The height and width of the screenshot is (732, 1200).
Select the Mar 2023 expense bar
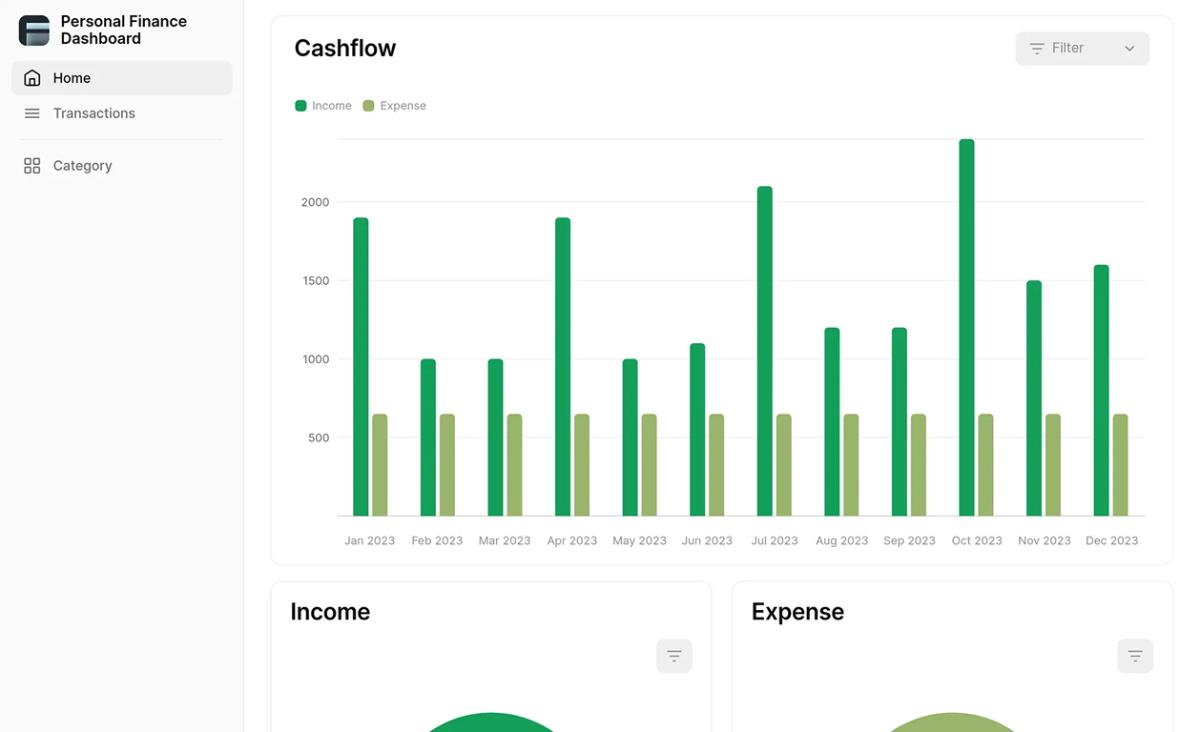pos(514,465)
